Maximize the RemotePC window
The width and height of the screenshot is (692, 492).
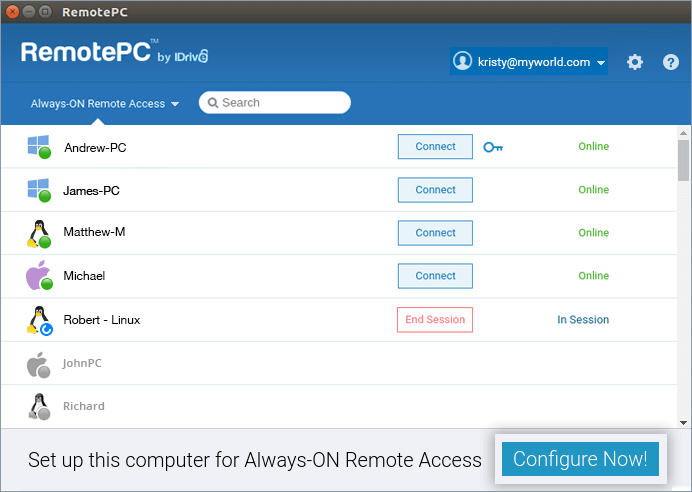click(x=45, y=11)
